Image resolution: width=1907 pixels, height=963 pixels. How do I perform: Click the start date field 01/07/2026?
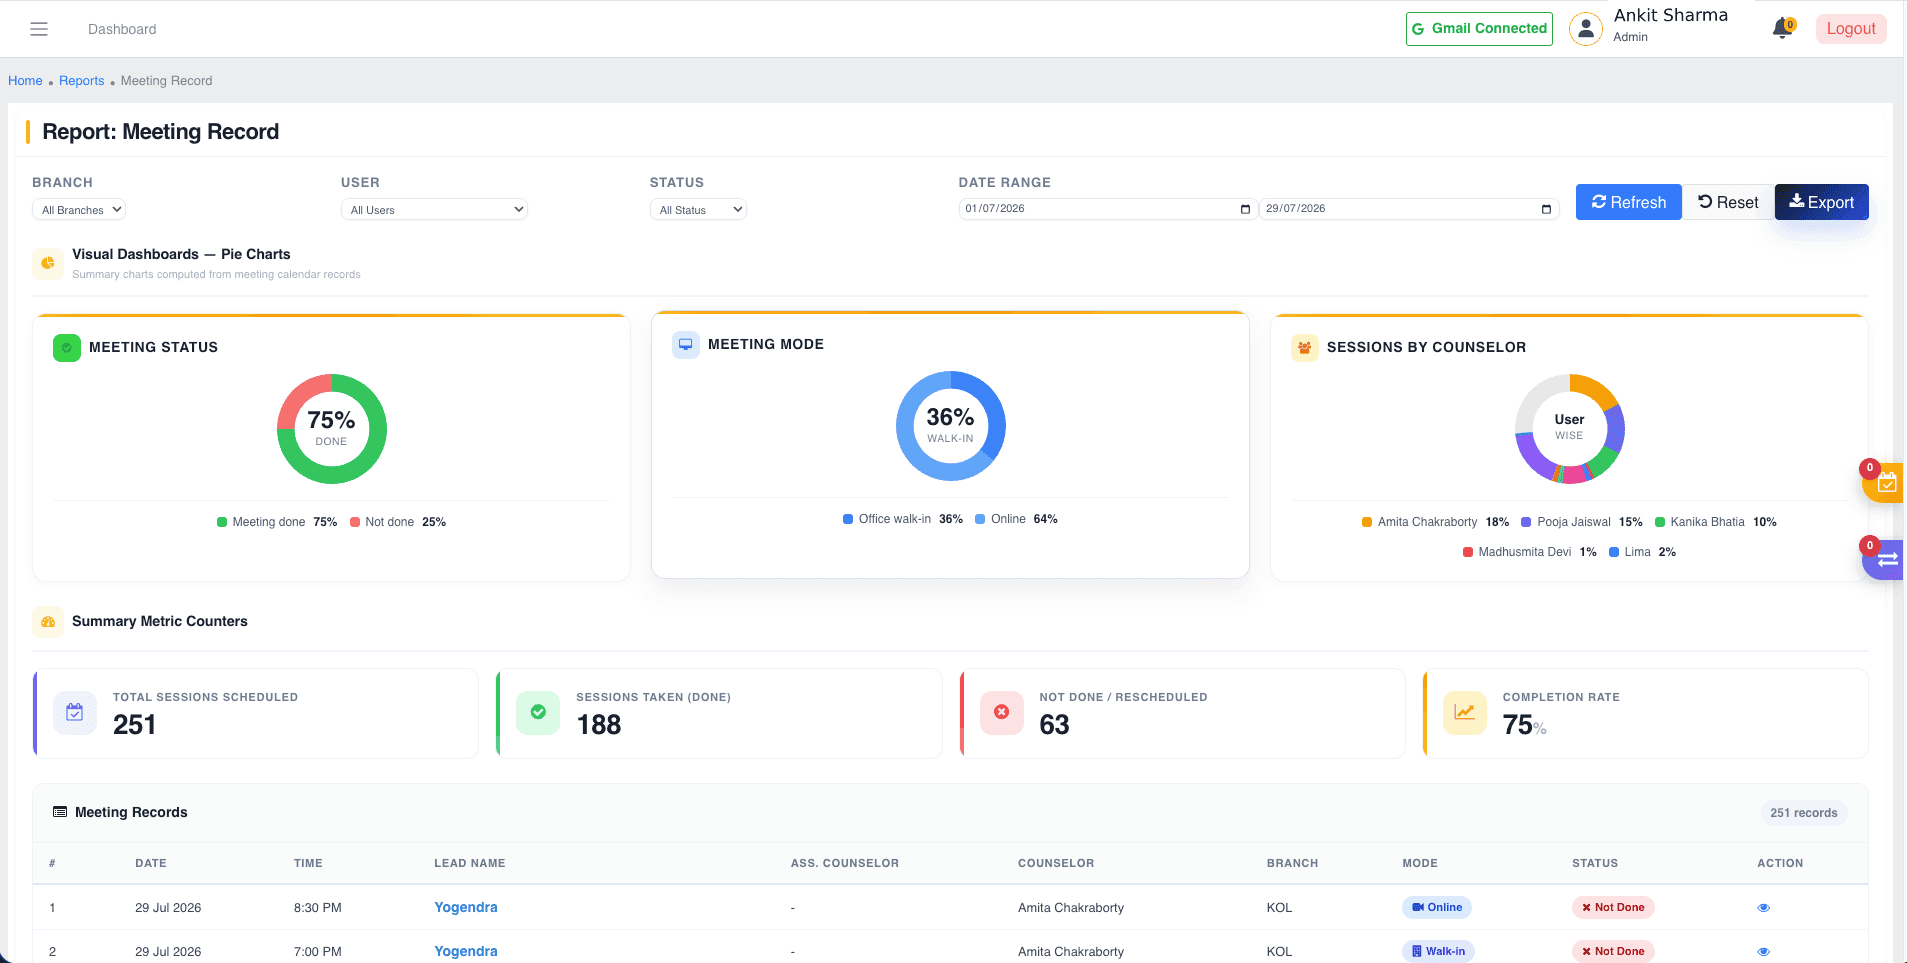point(1106,209)
